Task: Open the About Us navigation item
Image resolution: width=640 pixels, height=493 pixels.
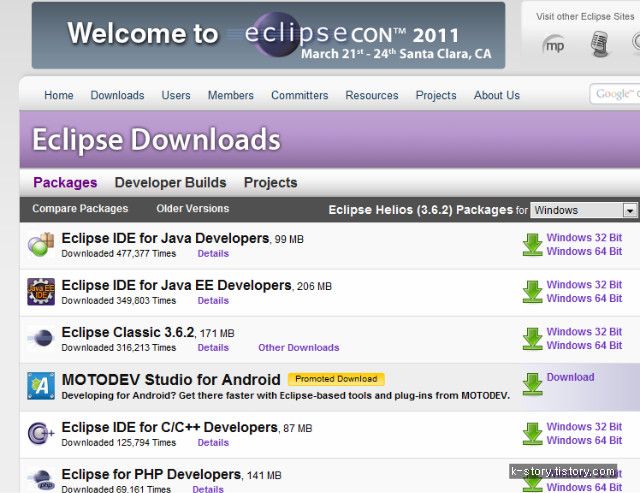Action: (x=497, y=95)
